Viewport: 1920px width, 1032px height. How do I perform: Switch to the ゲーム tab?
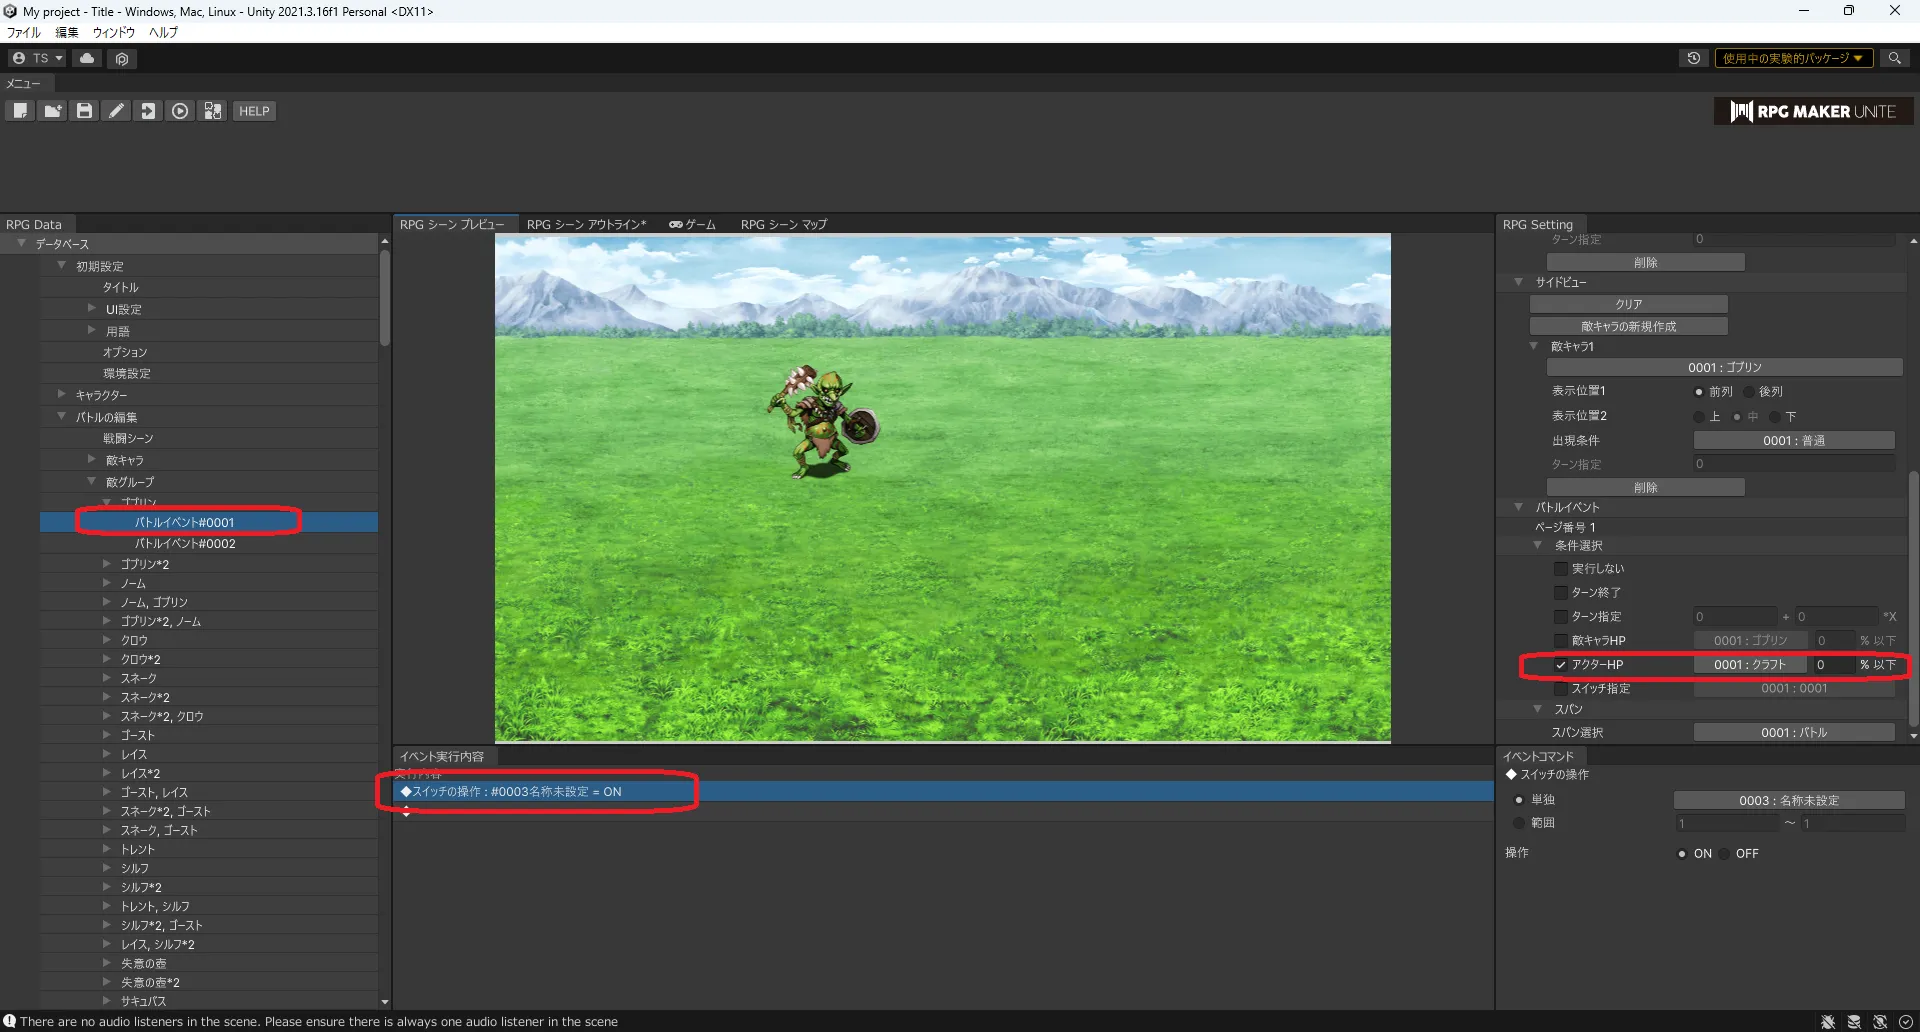click(693, 224)
